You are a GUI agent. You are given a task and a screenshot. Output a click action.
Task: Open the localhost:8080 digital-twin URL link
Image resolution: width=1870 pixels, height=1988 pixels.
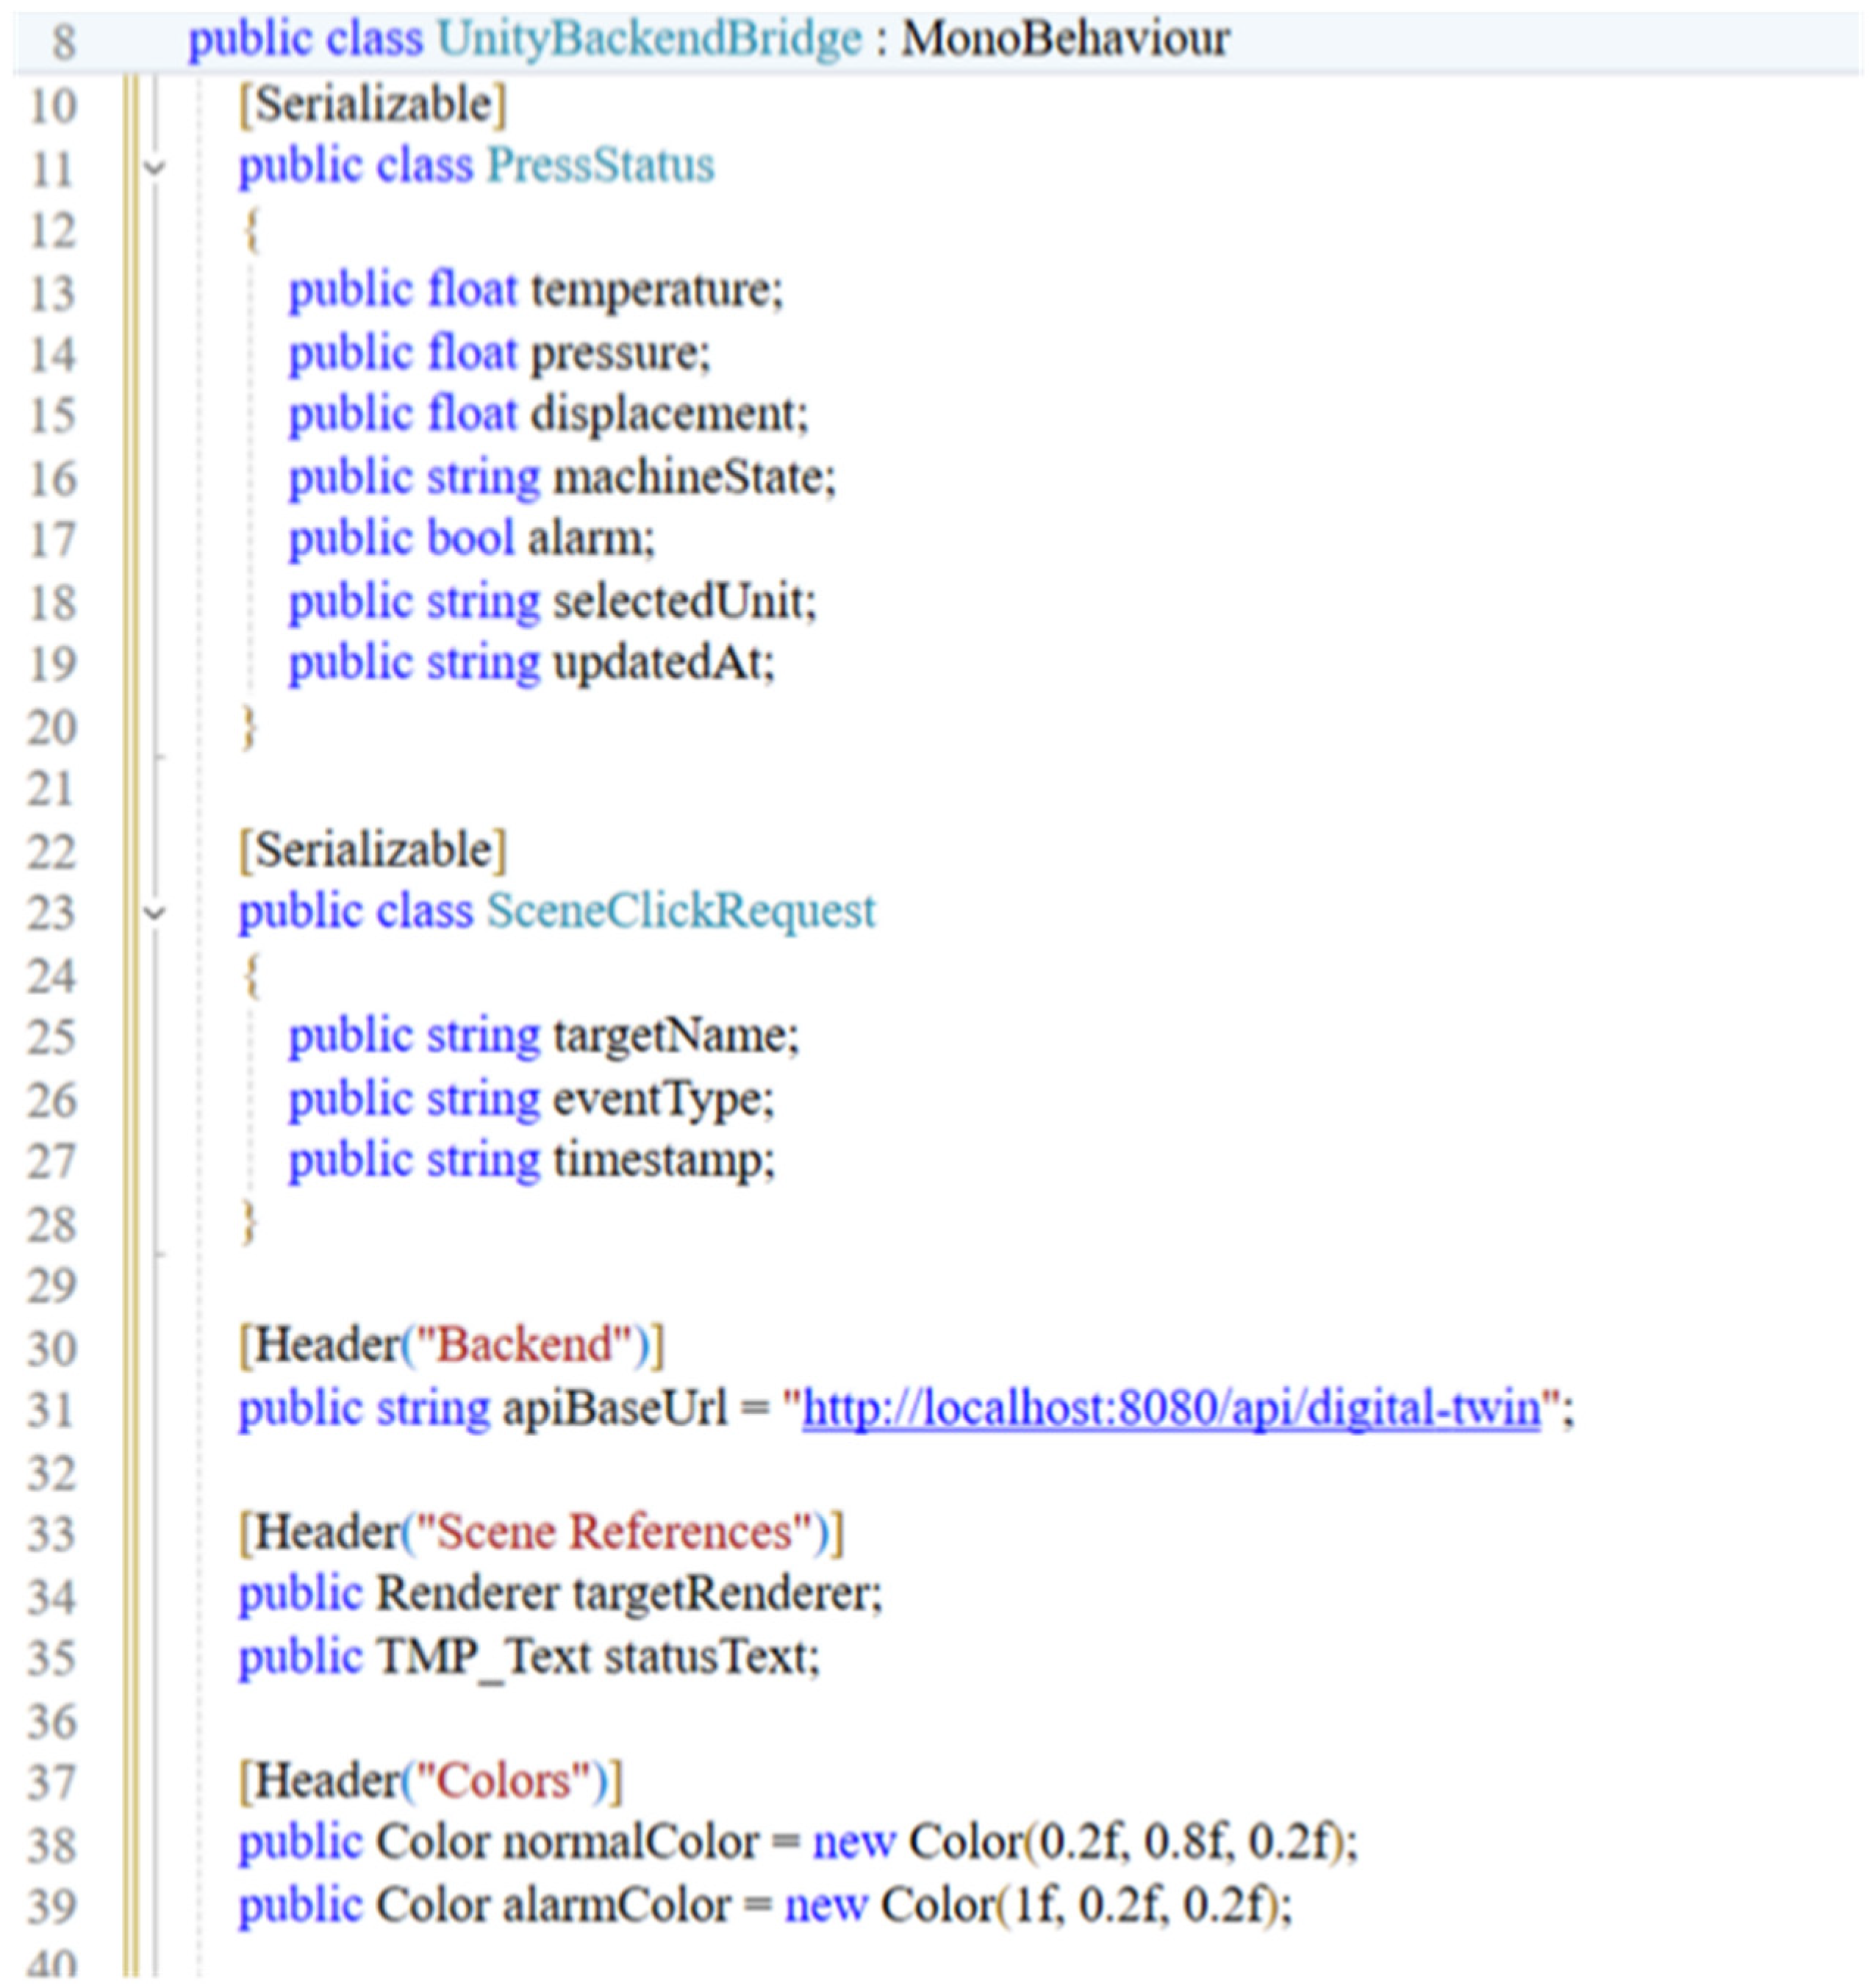[1171, 1409]
